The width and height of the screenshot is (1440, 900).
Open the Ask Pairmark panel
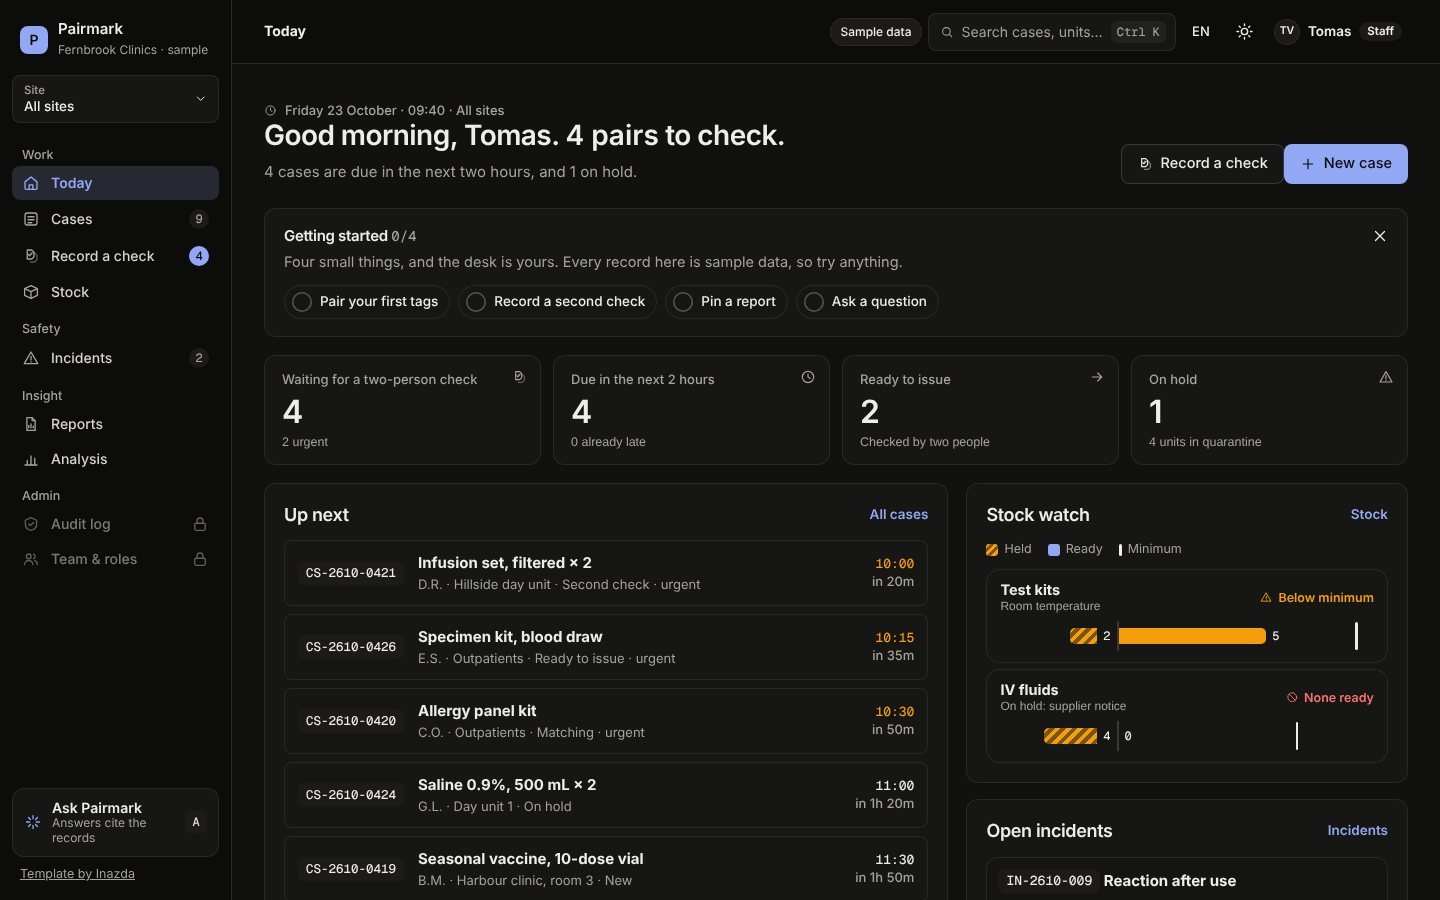[115, 822]
